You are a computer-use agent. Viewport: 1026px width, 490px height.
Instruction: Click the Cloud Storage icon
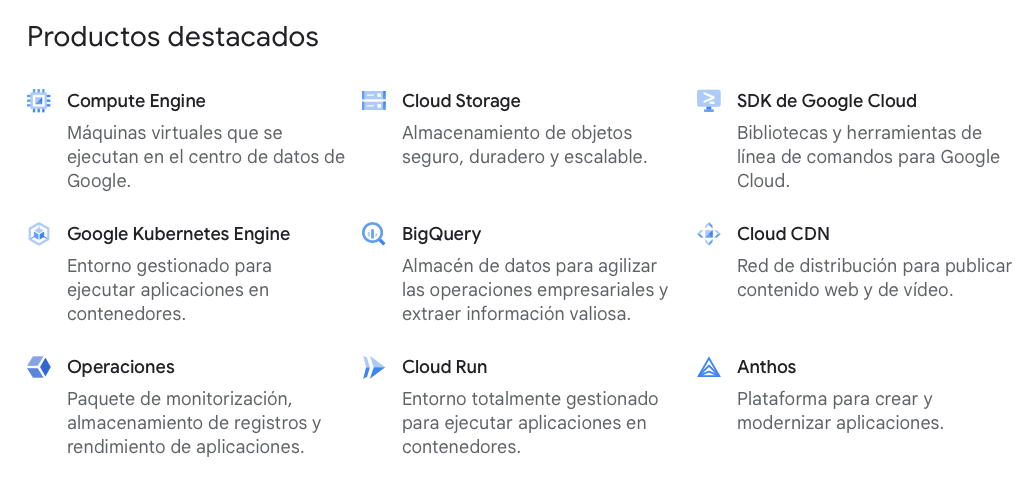tap(374, 101)
